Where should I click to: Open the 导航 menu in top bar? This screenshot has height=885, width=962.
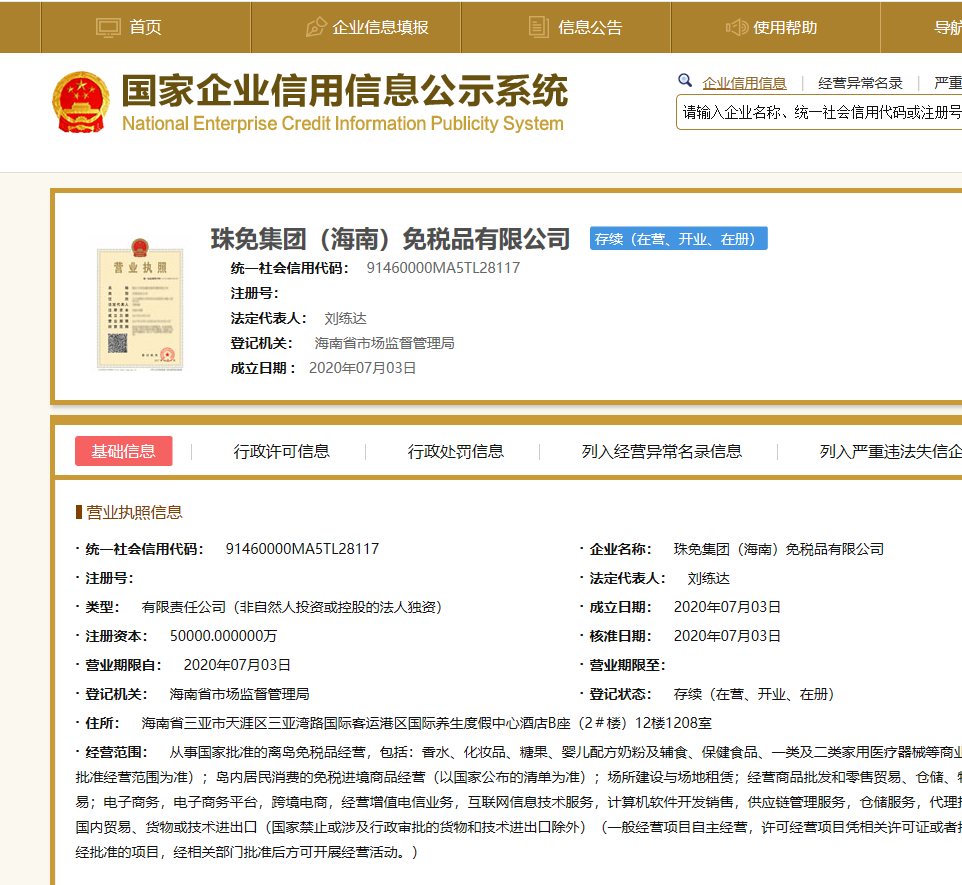pyautogui.click(x=946, y=27)
